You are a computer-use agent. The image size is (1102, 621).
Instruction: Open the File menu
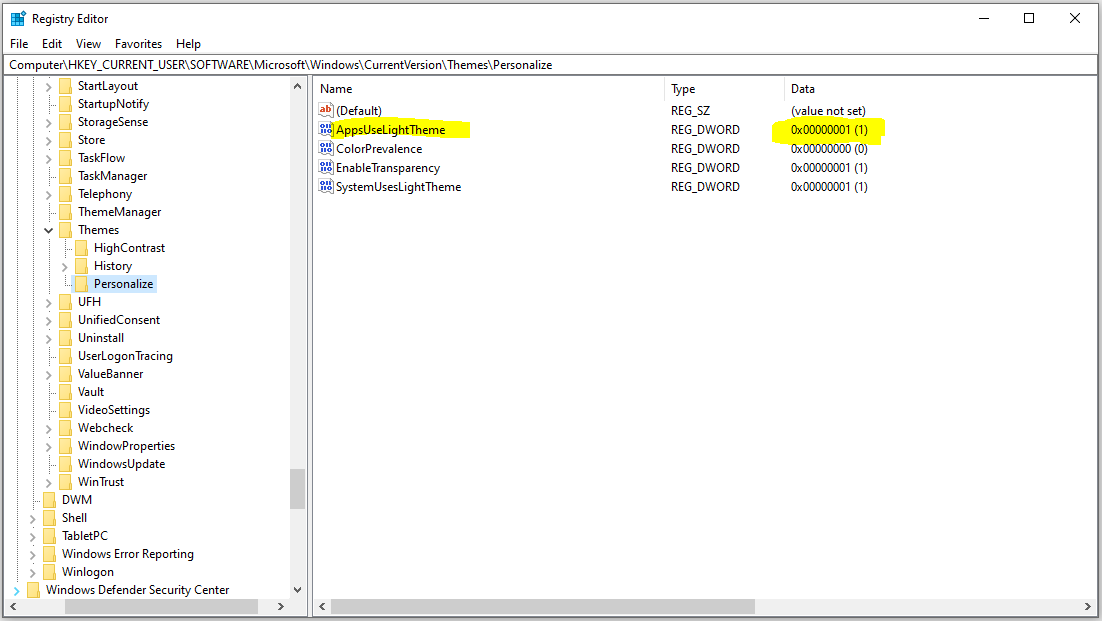pos(19,44)
